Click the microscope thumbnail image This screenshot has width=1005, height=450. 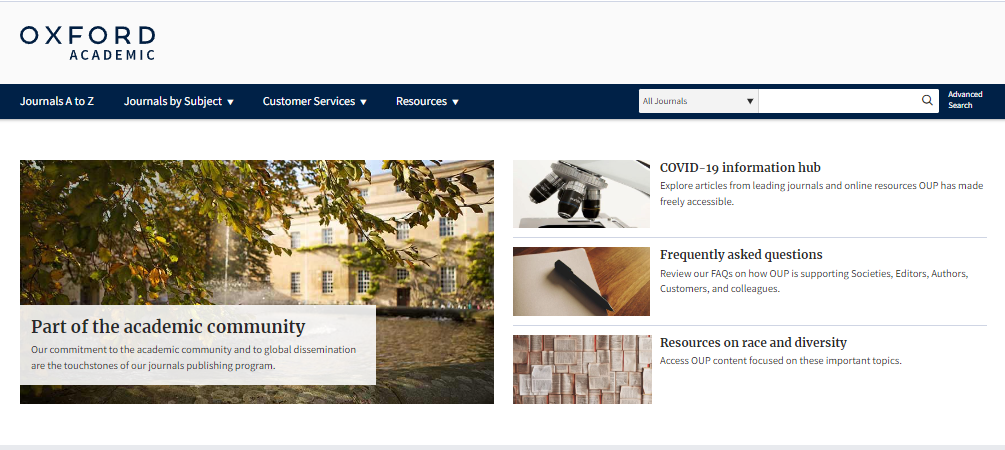(x=581, y=194)
